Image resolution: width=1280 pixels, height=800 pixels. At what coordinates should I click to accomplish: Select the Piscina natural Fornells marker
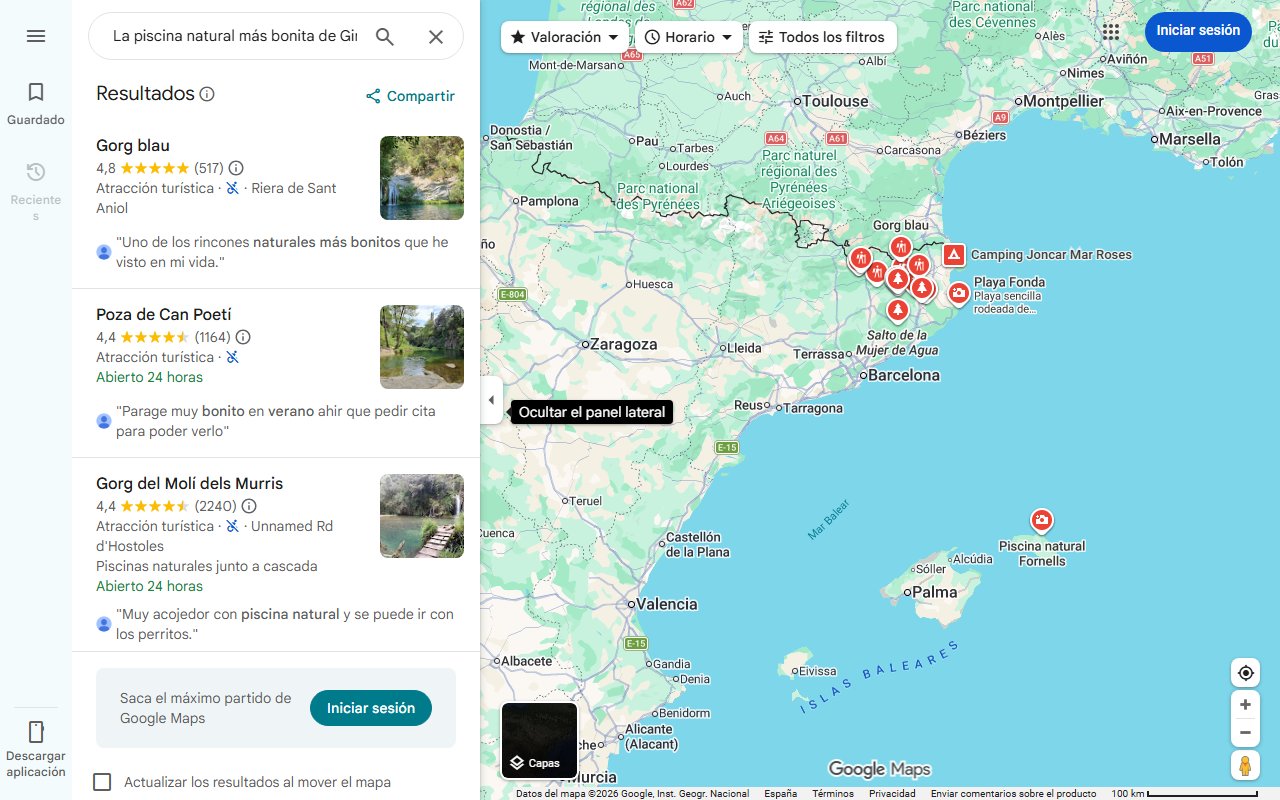click(1042, 520)
